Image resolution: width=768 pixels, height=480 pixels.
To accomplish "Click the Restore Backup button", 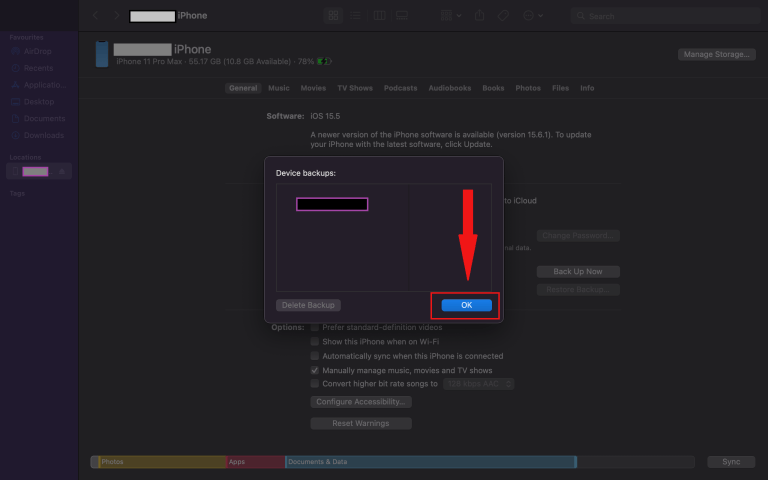I will coord(578,289).
